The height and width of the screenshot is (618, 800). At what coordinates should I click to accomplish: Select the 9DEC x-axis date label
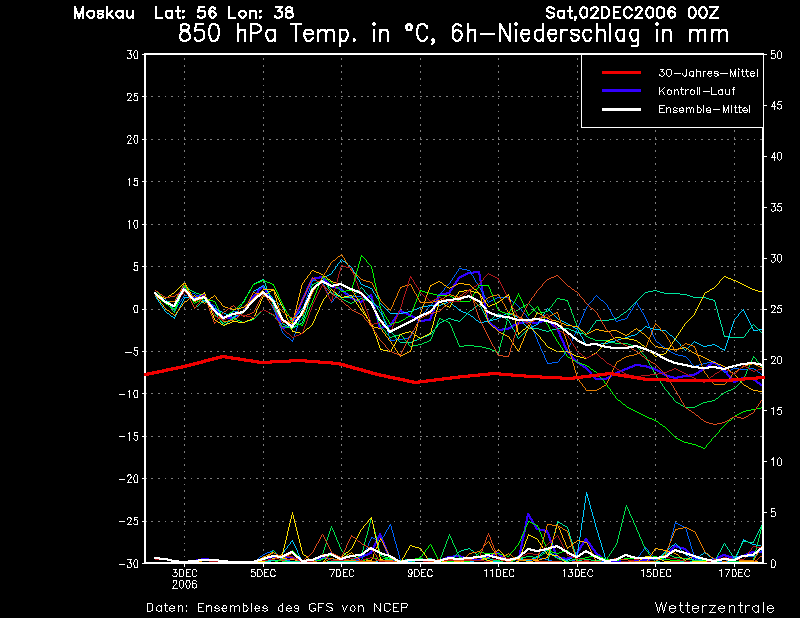pos(420,573)
